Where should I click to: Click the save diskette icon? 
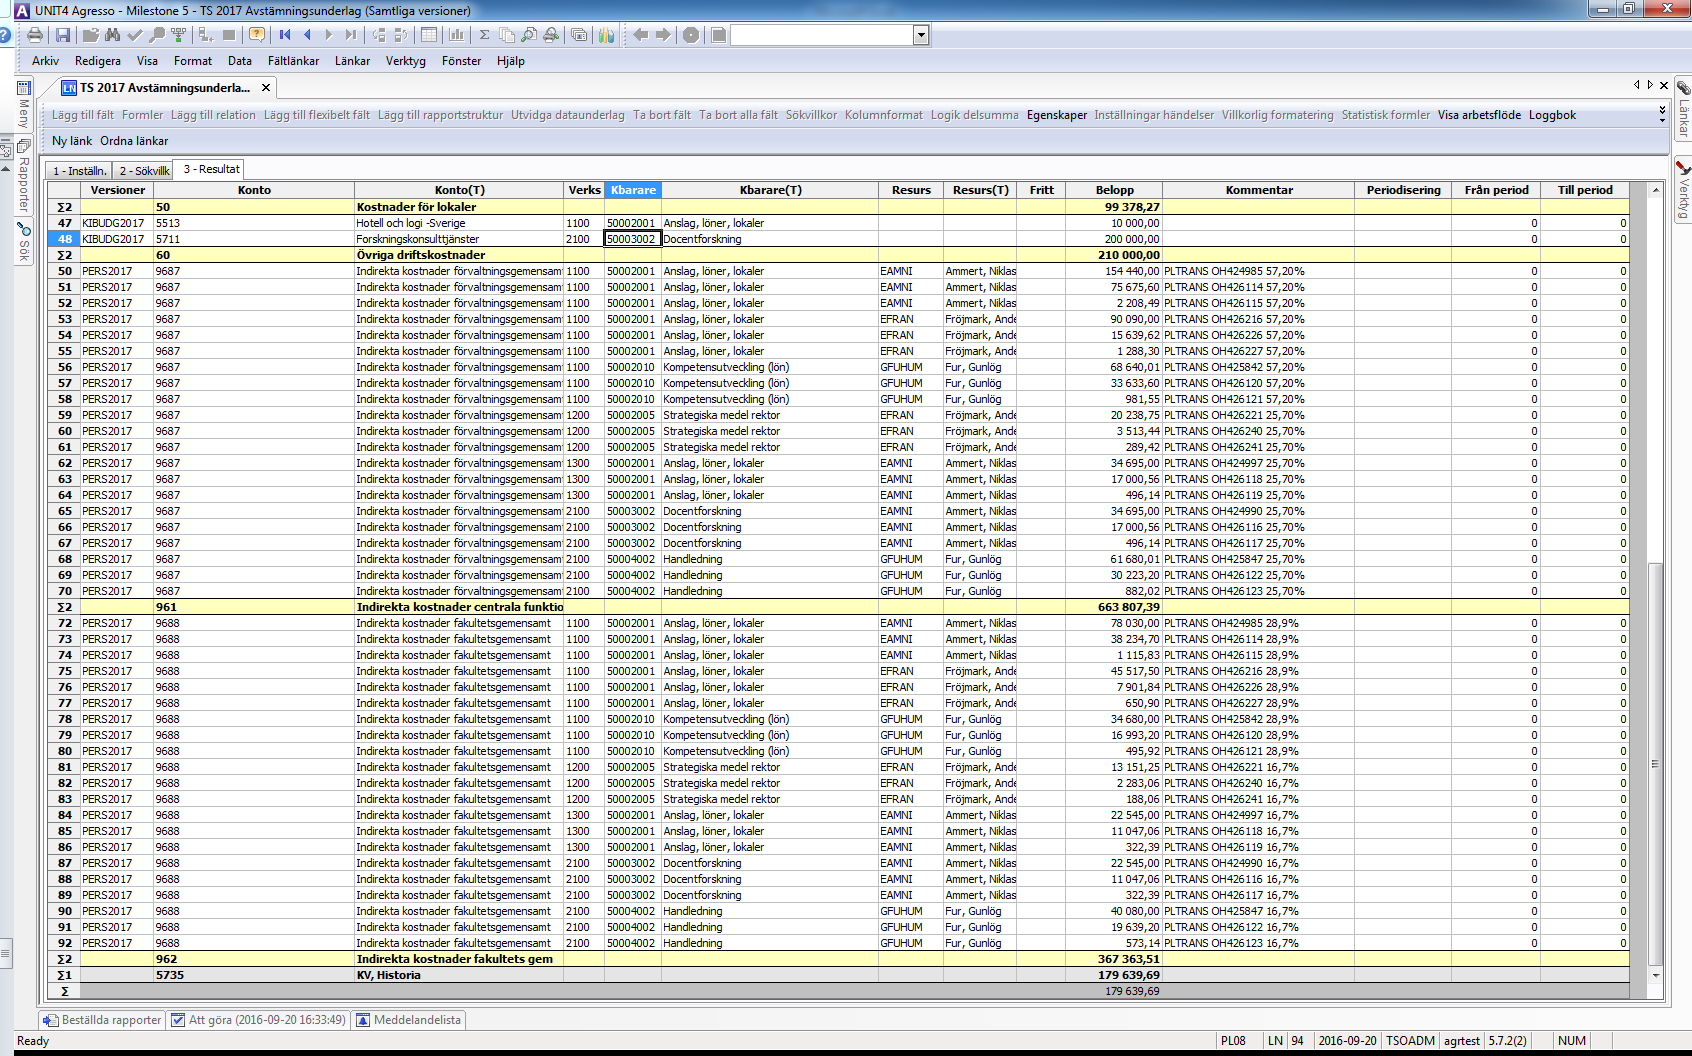(63, 35)
